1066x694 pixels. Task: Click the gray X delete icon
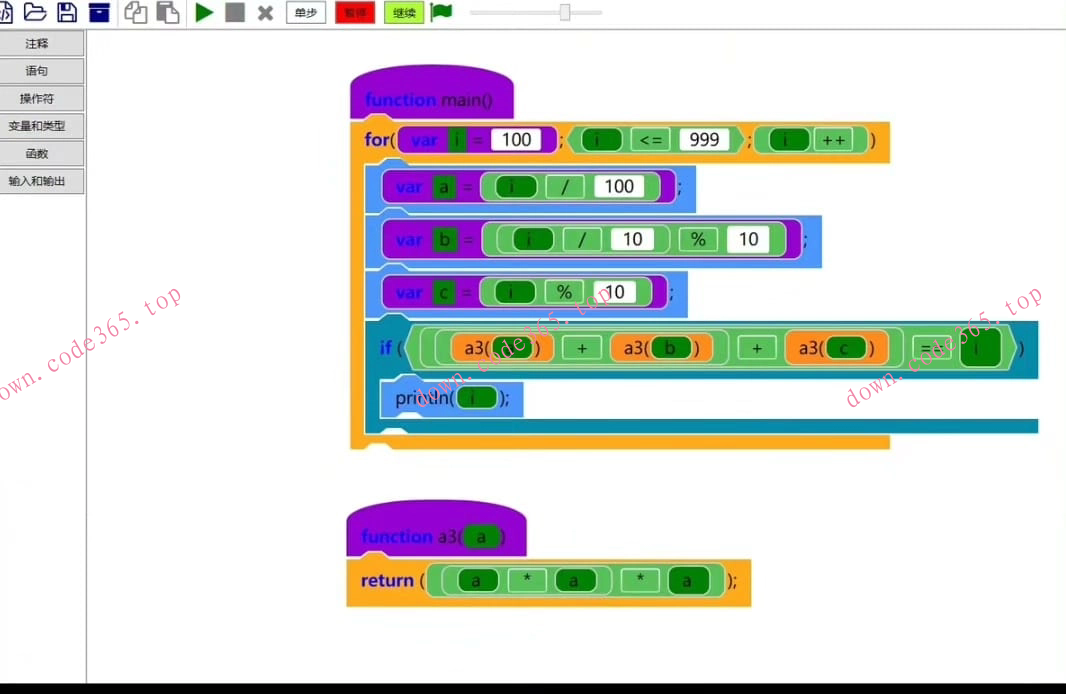pos(265,13)
